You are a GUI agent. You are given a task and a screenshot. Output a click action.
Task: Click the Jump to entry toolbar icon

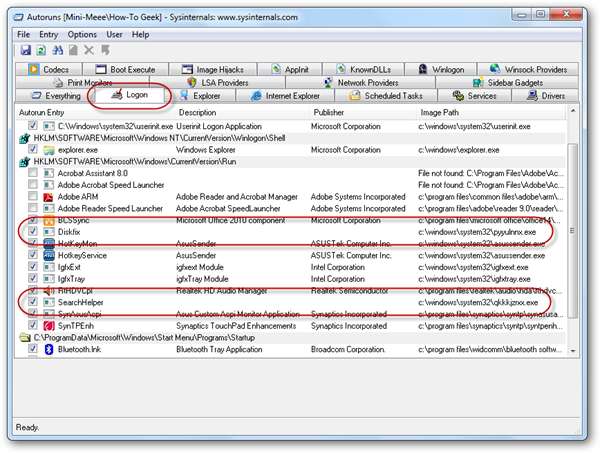click(x=105, y=50)
